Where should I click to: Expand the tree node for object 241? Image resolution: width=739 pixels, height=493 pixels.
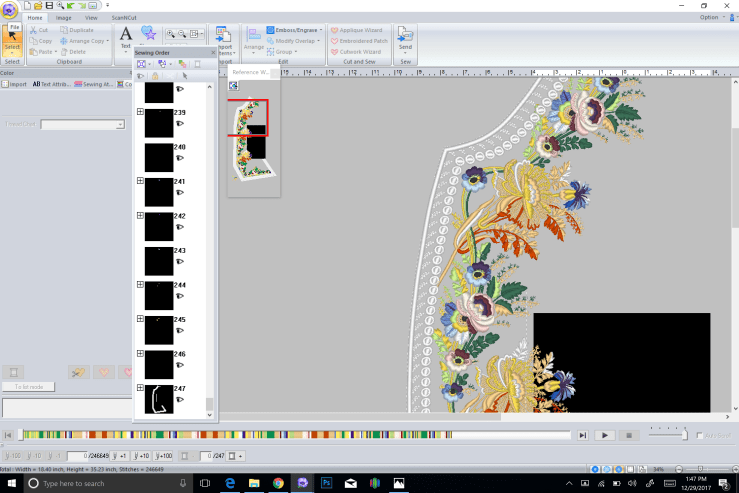[140, 181]
